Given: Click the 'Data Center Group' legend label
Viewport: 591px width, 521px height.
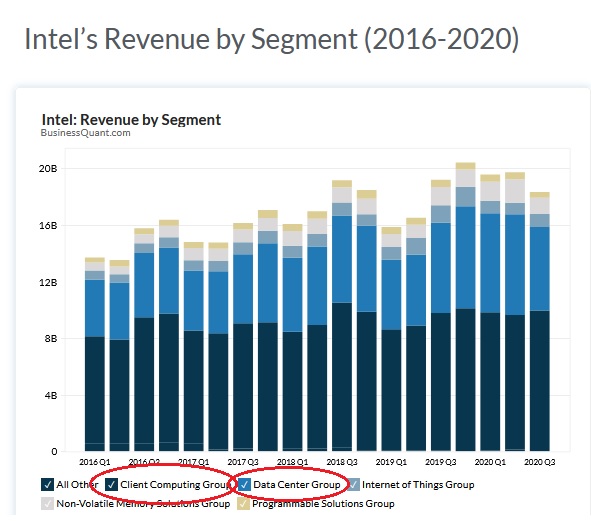Looking at the screenshot, I should [297, 485].
